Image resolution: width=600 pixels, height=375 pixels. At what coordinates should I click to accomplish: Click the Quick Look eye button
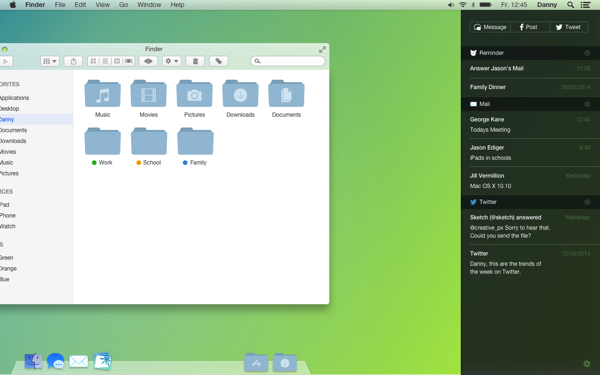(x=148, y=61)
